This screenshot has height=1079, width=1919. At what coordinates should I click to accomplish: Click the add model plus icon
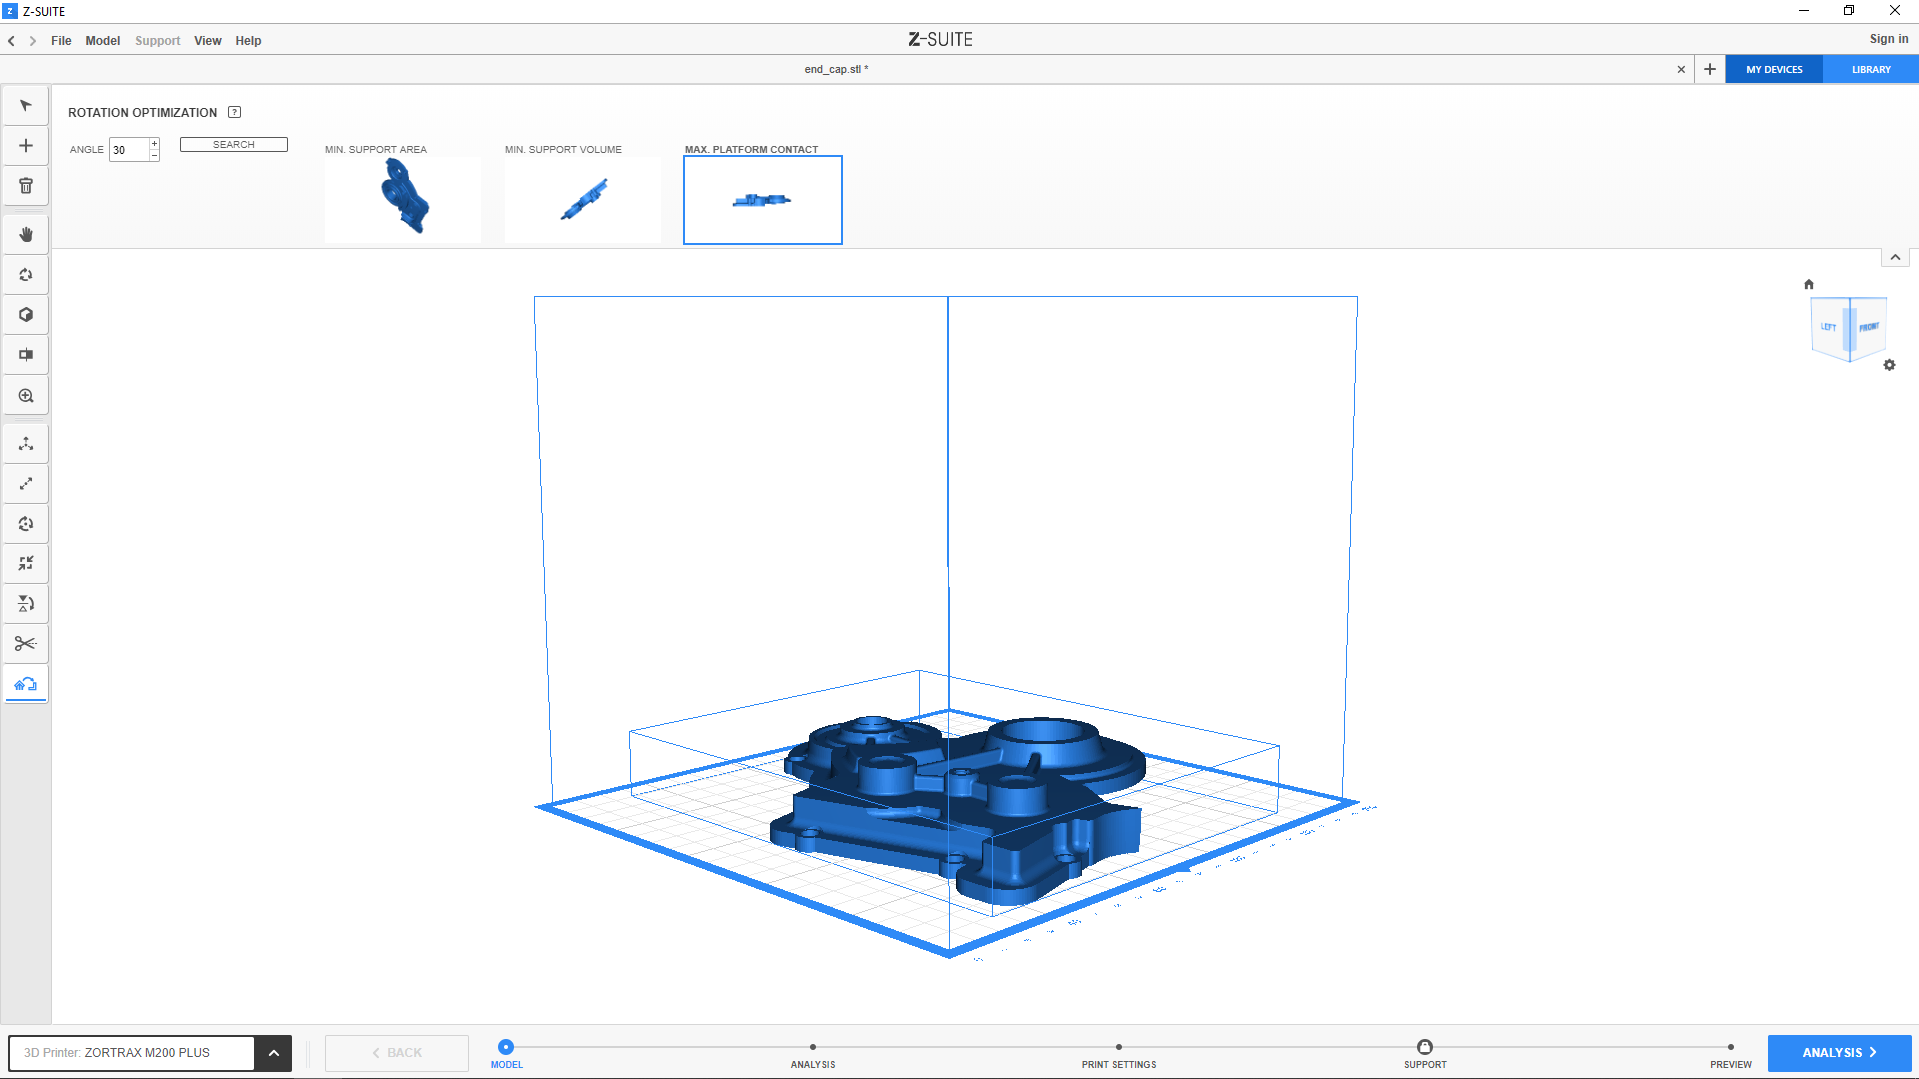[26, 146]
